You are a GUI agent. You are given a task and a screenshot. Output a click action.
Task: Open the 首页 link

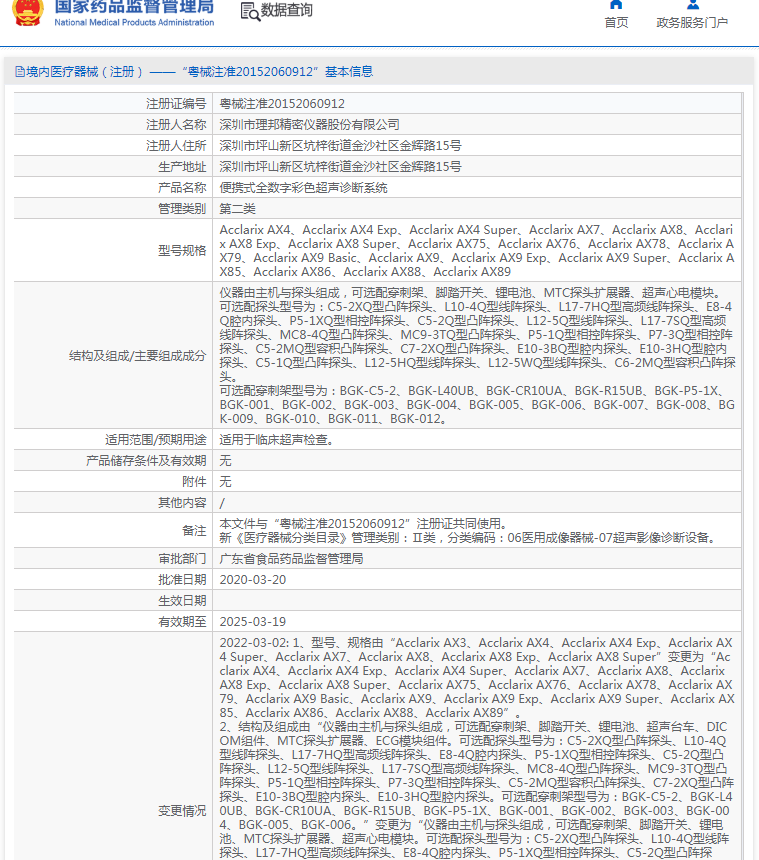click(x=616, y=22)
